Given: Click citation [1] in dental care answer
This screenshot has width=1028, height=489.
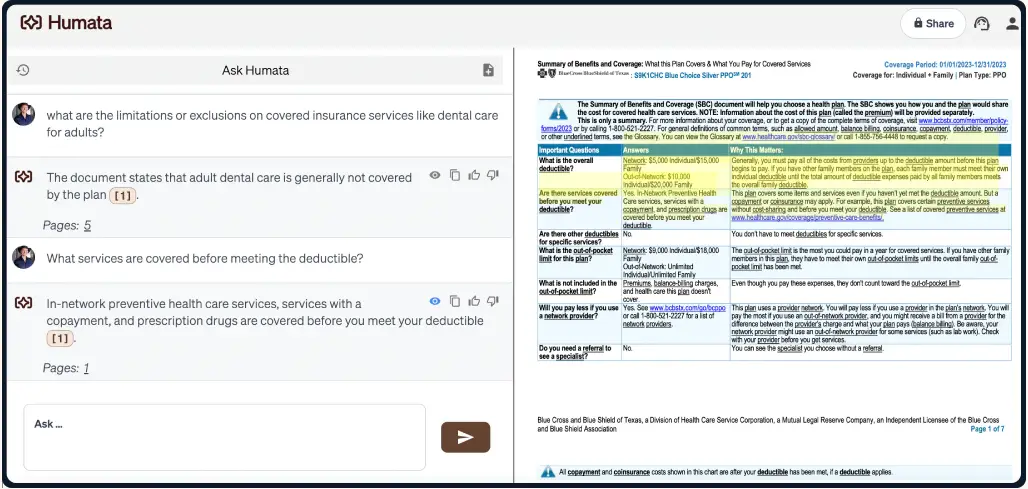Looking at the screenshot, I should (122, 196).
